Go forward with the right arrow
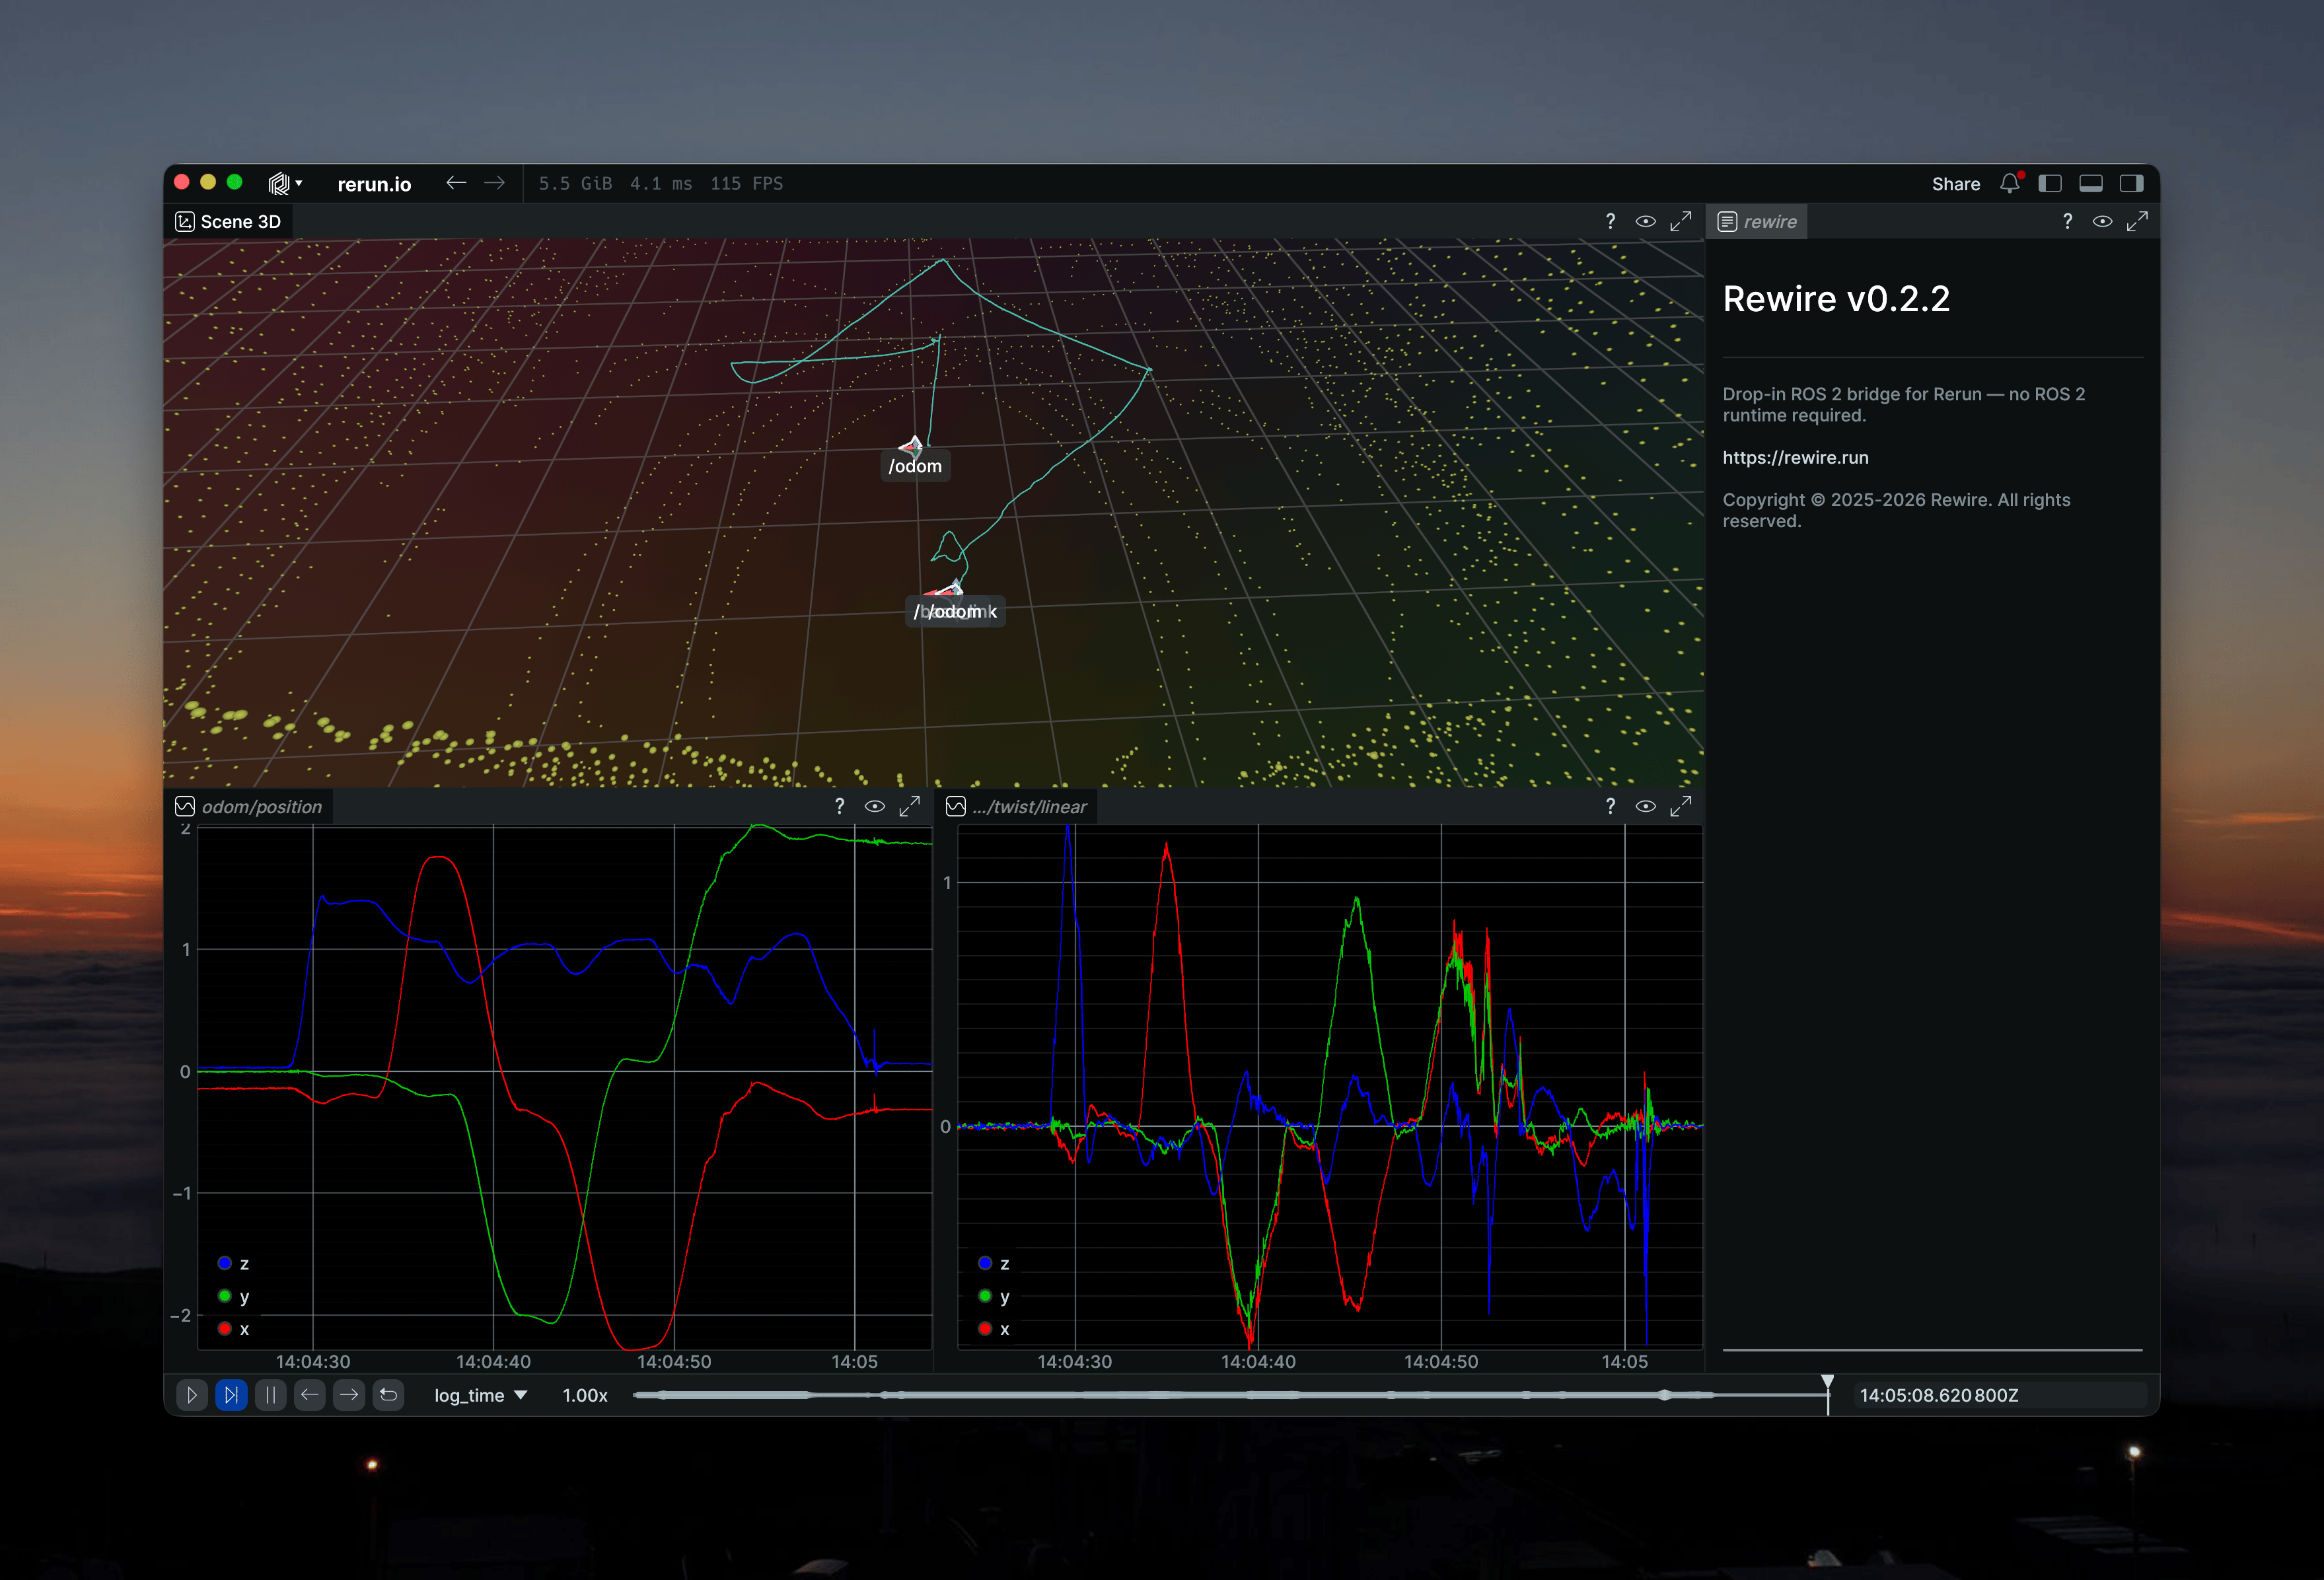2324x1580 pixels. coord(494,183)
